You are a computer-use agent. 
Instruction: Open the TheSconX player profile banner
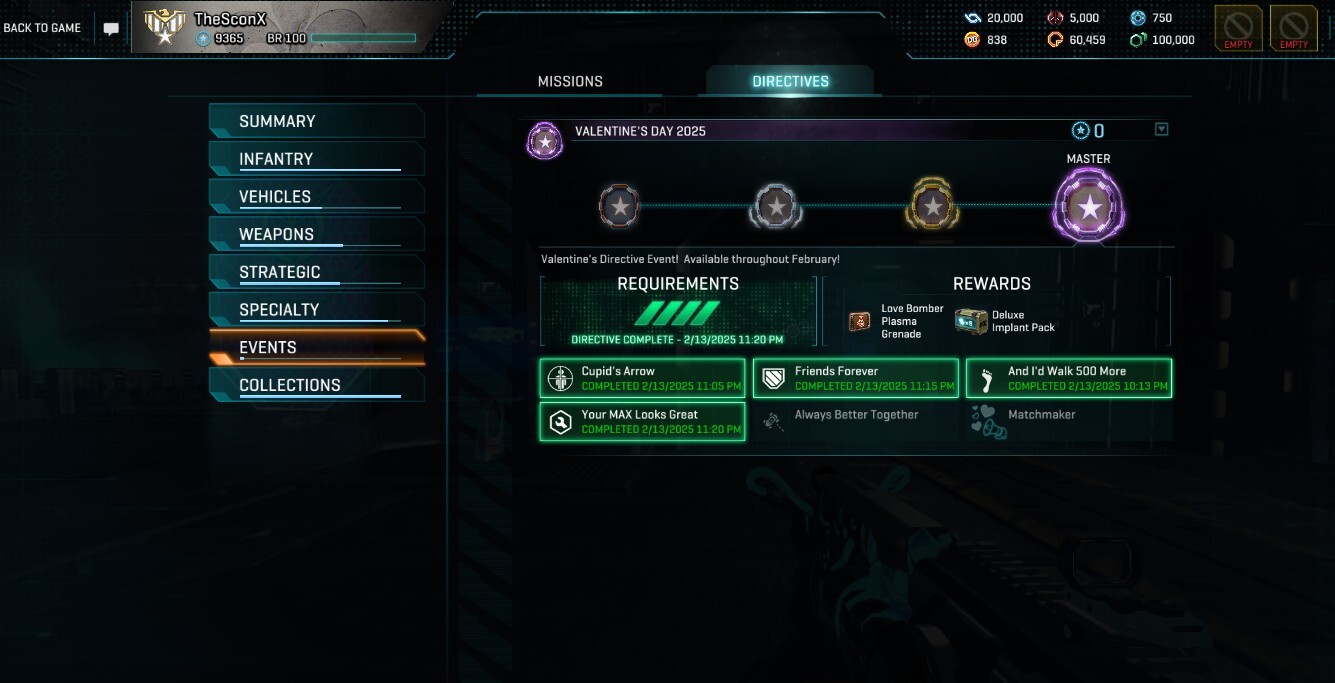point(290,28)
